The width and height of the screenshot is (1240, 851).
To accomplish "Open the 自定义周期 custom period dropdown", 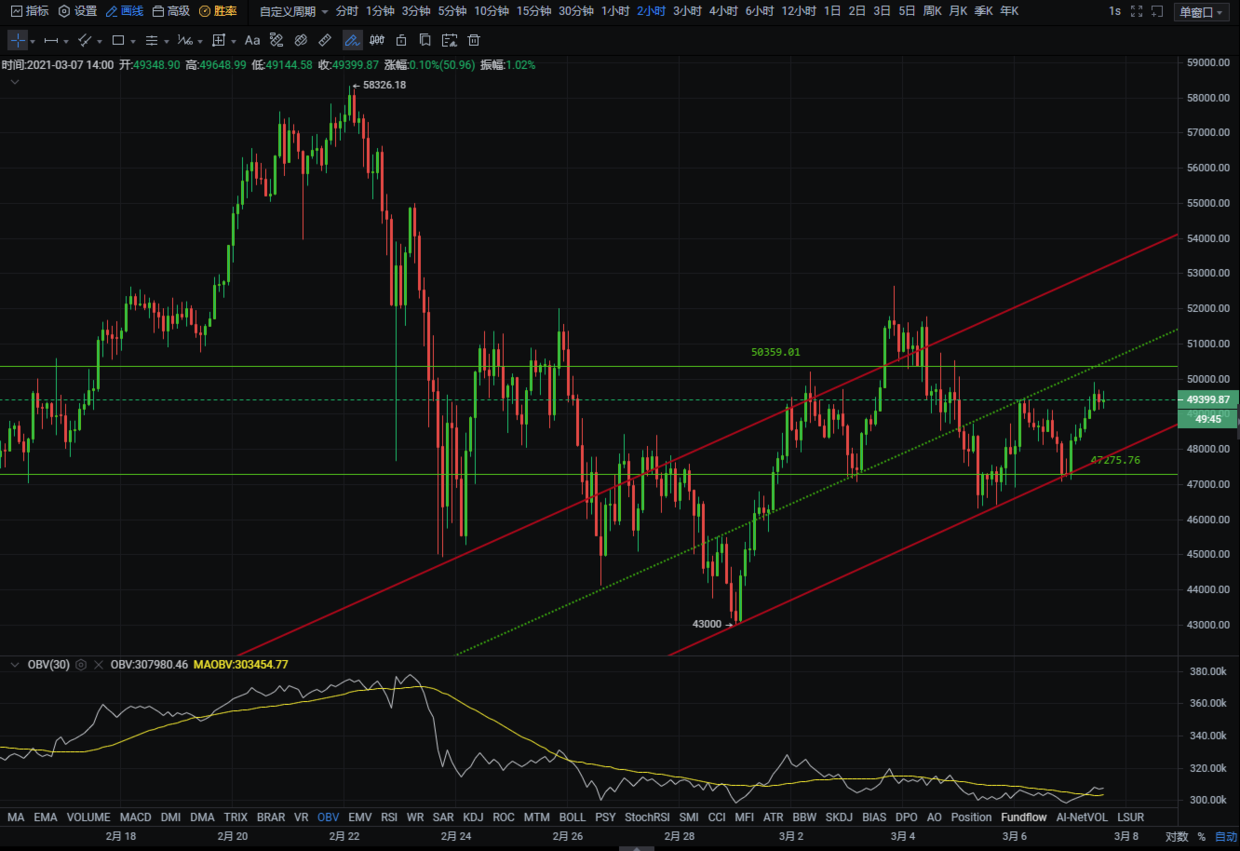I will click(294, 11).
